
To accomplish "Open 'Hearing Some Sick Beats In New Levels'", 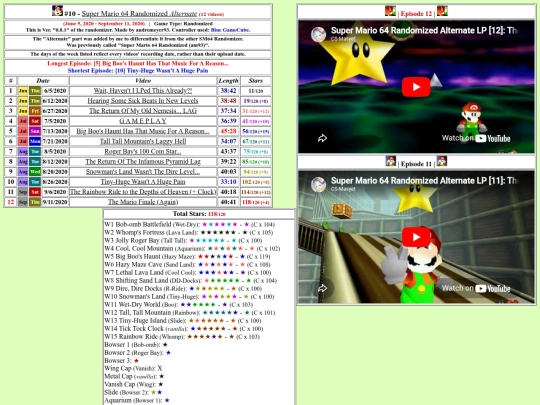I will pos(143,101).
